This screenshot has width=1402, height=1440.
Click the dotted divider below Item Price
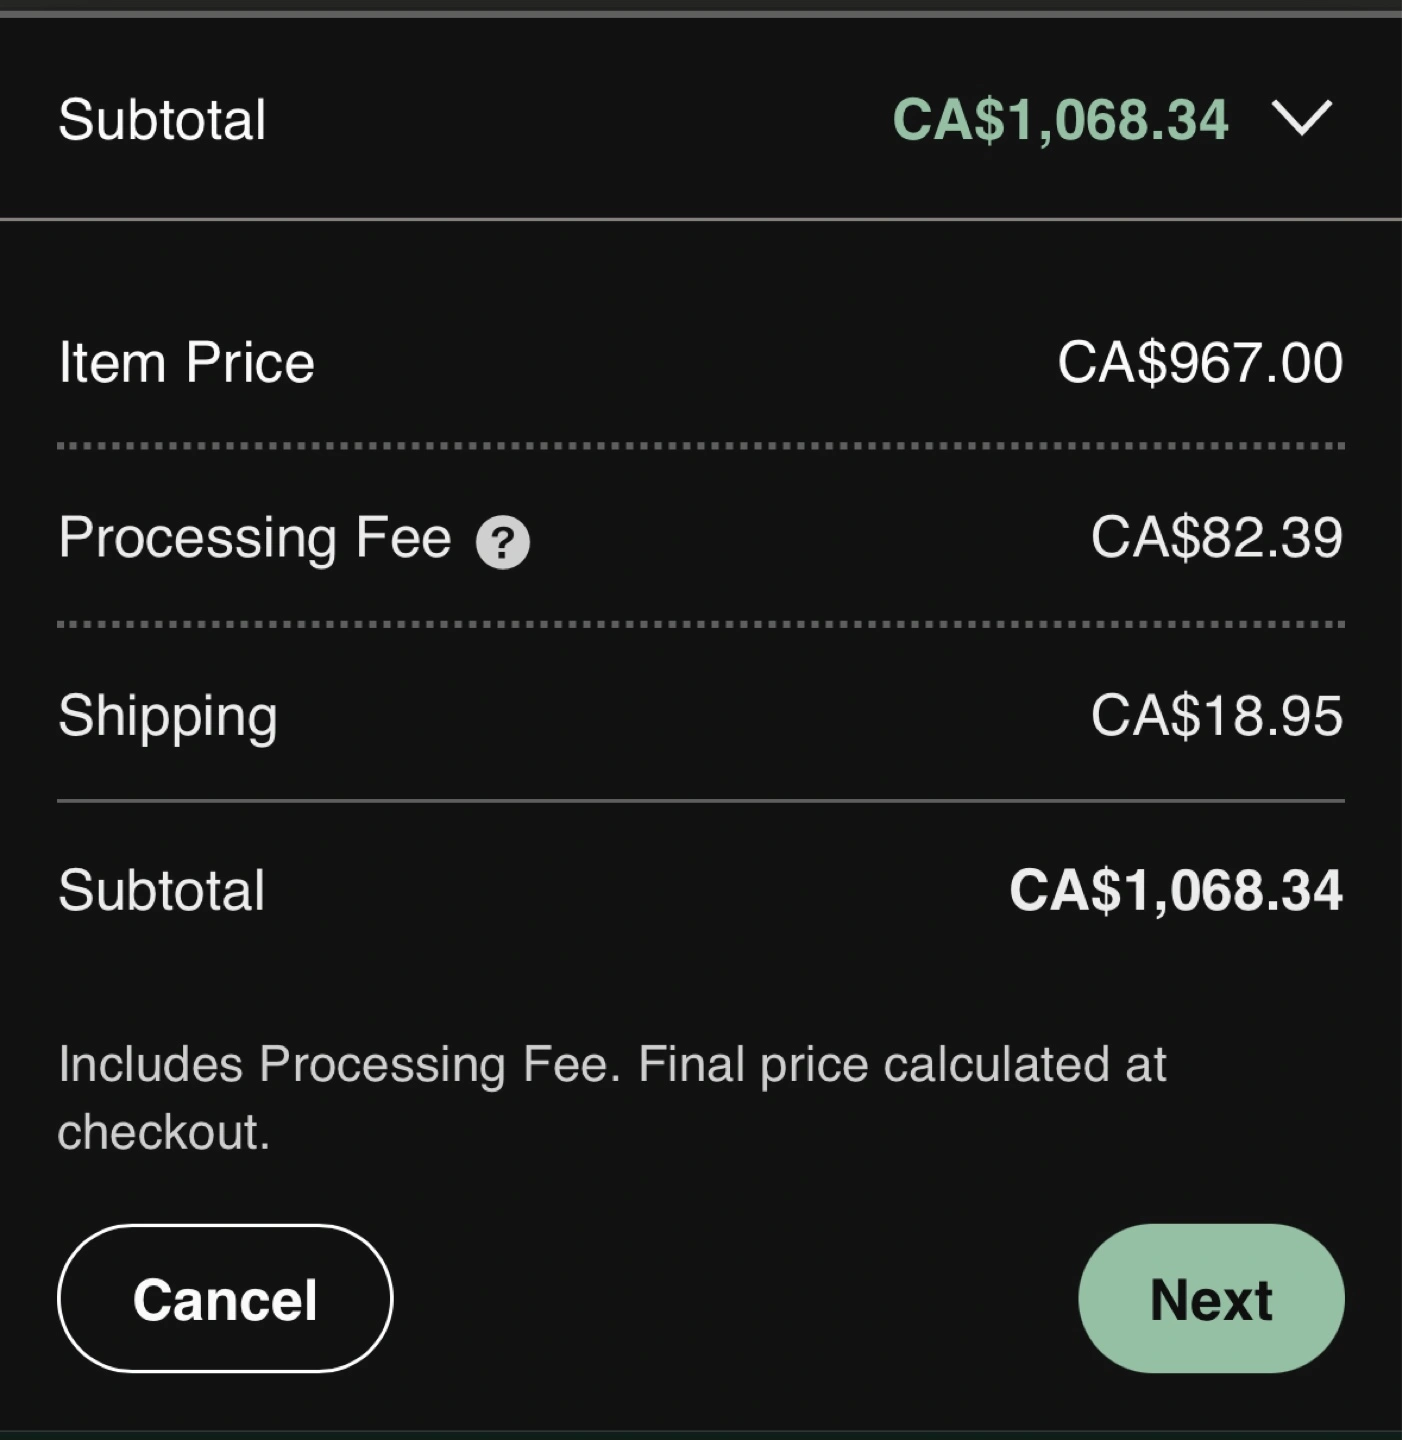(x=700, y=446)
